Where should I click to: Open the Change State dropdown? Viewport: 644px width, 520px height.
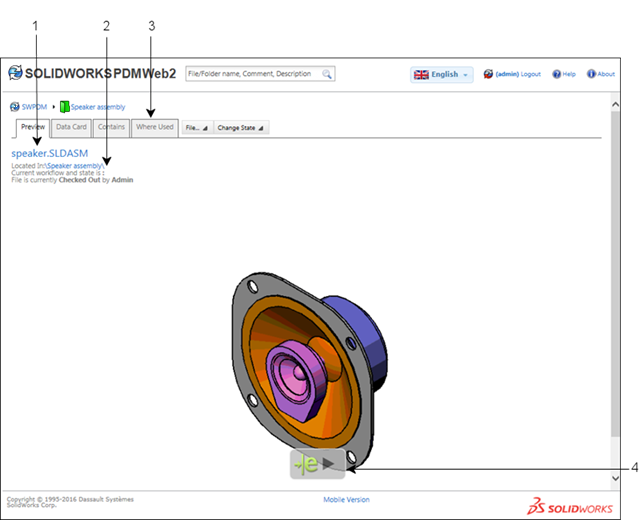point(240,128)
